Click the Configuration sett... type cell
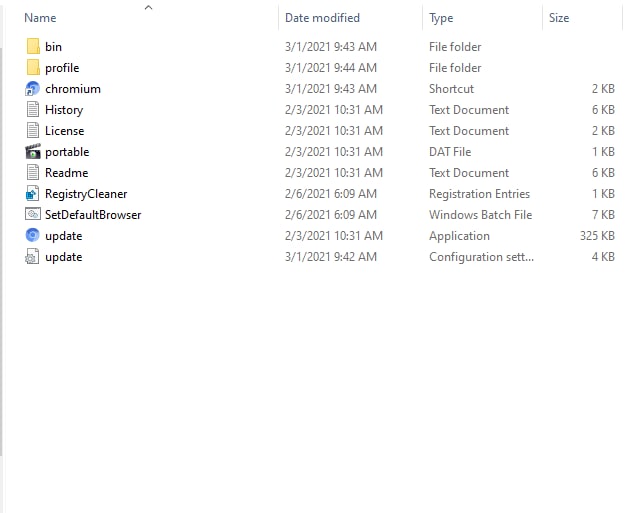This screenshot has height=513, width=628. click(481, 257)
